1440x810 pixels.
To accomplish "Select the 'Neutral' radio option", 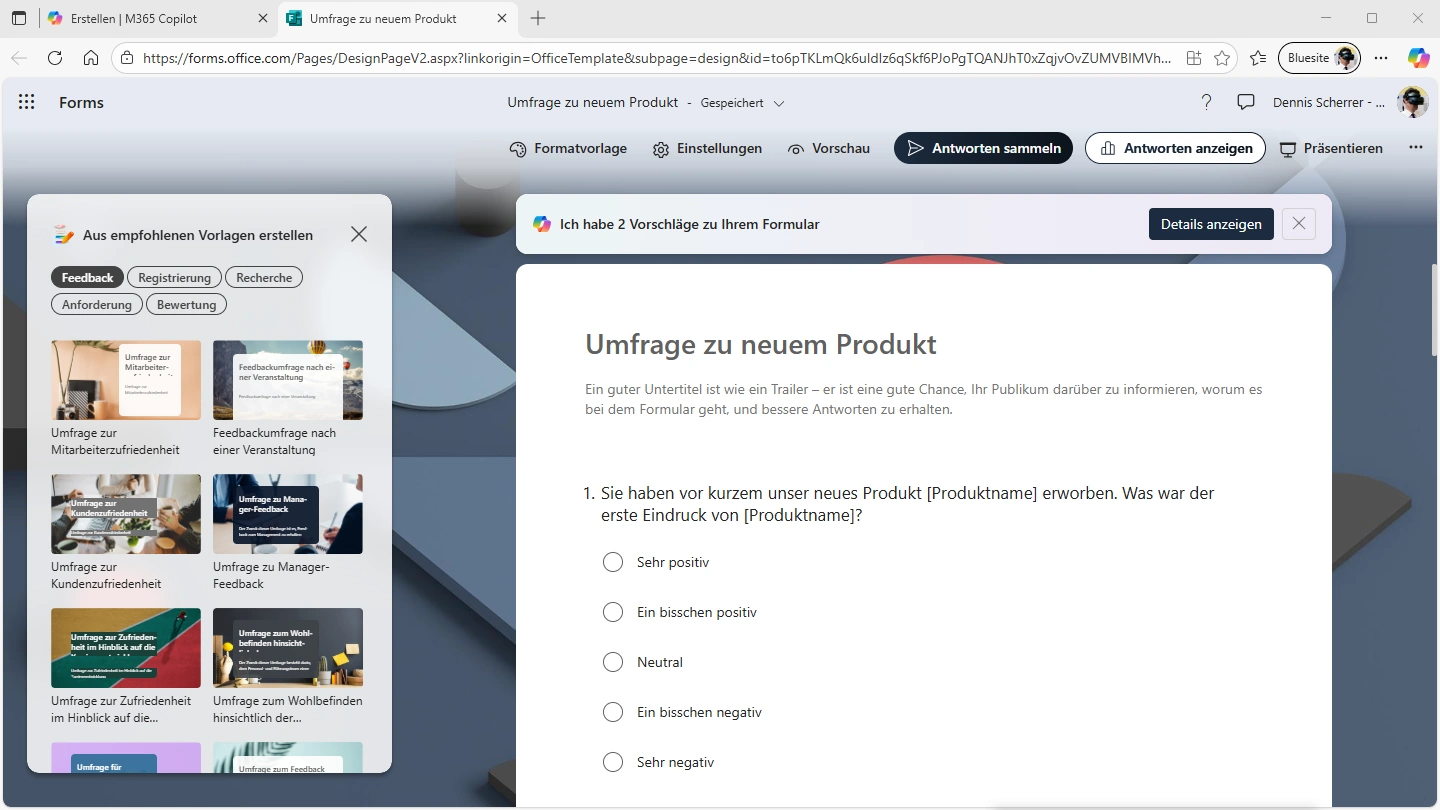I will (x=613, y=662).
